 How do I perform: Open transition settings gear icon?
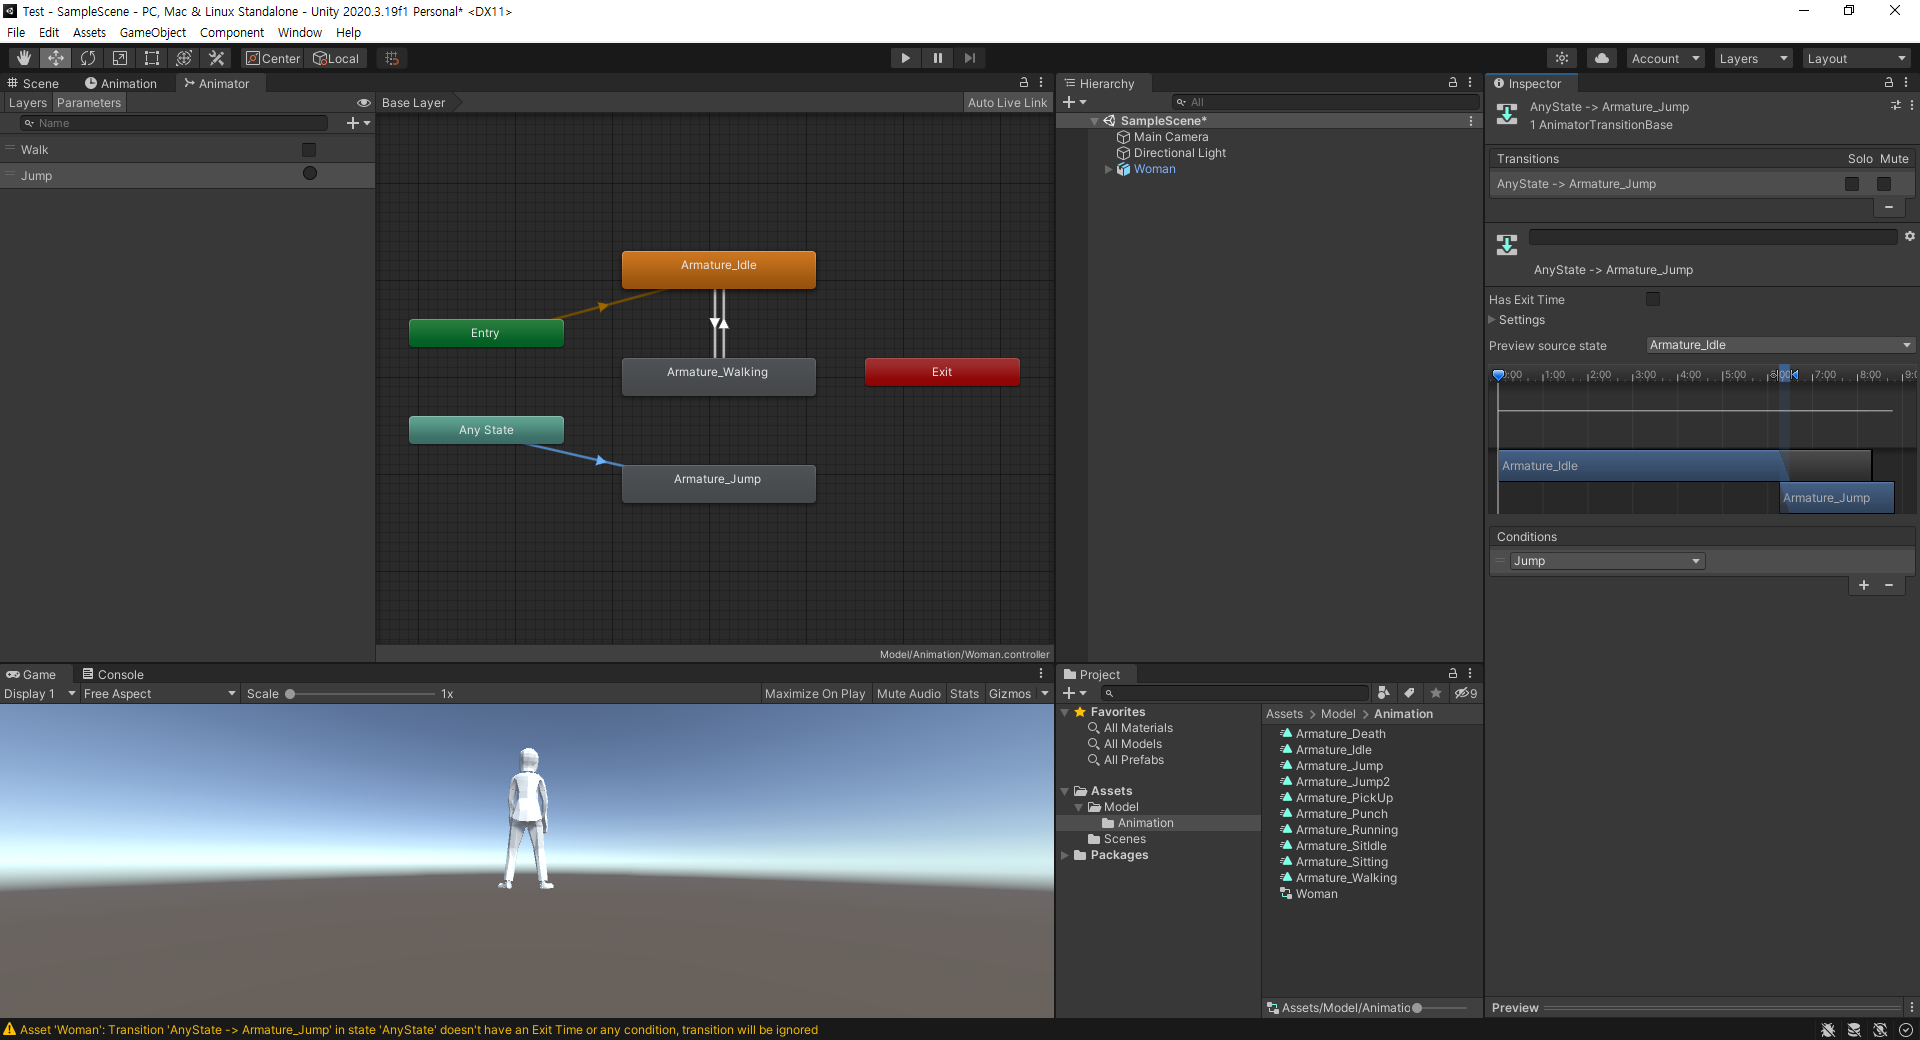(x=1909, y=237)
